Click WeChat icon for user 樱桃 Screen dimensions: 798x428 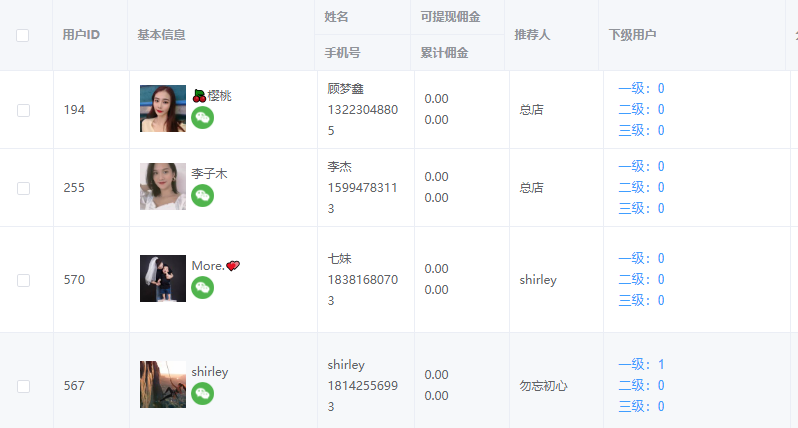(203, 118)
